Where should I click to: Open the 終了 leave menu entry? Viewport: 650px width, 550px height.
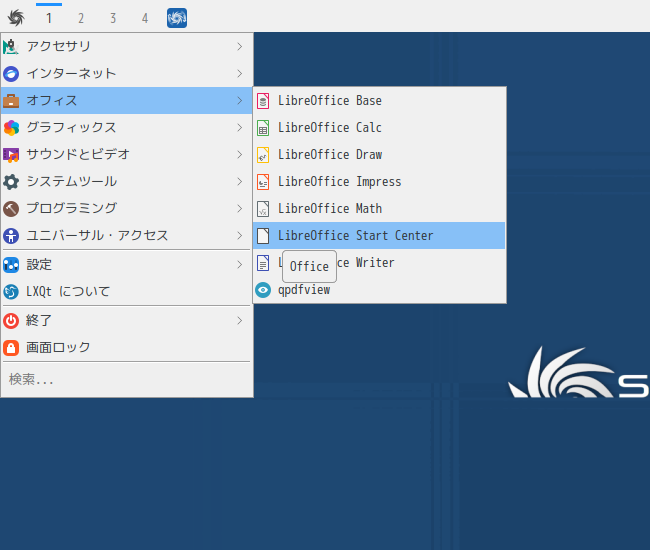pyautogui.click(x=126, y=320)
